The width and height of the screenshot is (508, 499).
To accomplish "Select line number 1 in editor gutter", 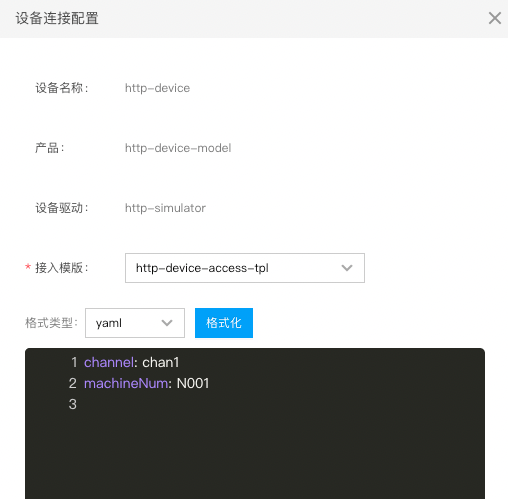I will tap(74, 362).
